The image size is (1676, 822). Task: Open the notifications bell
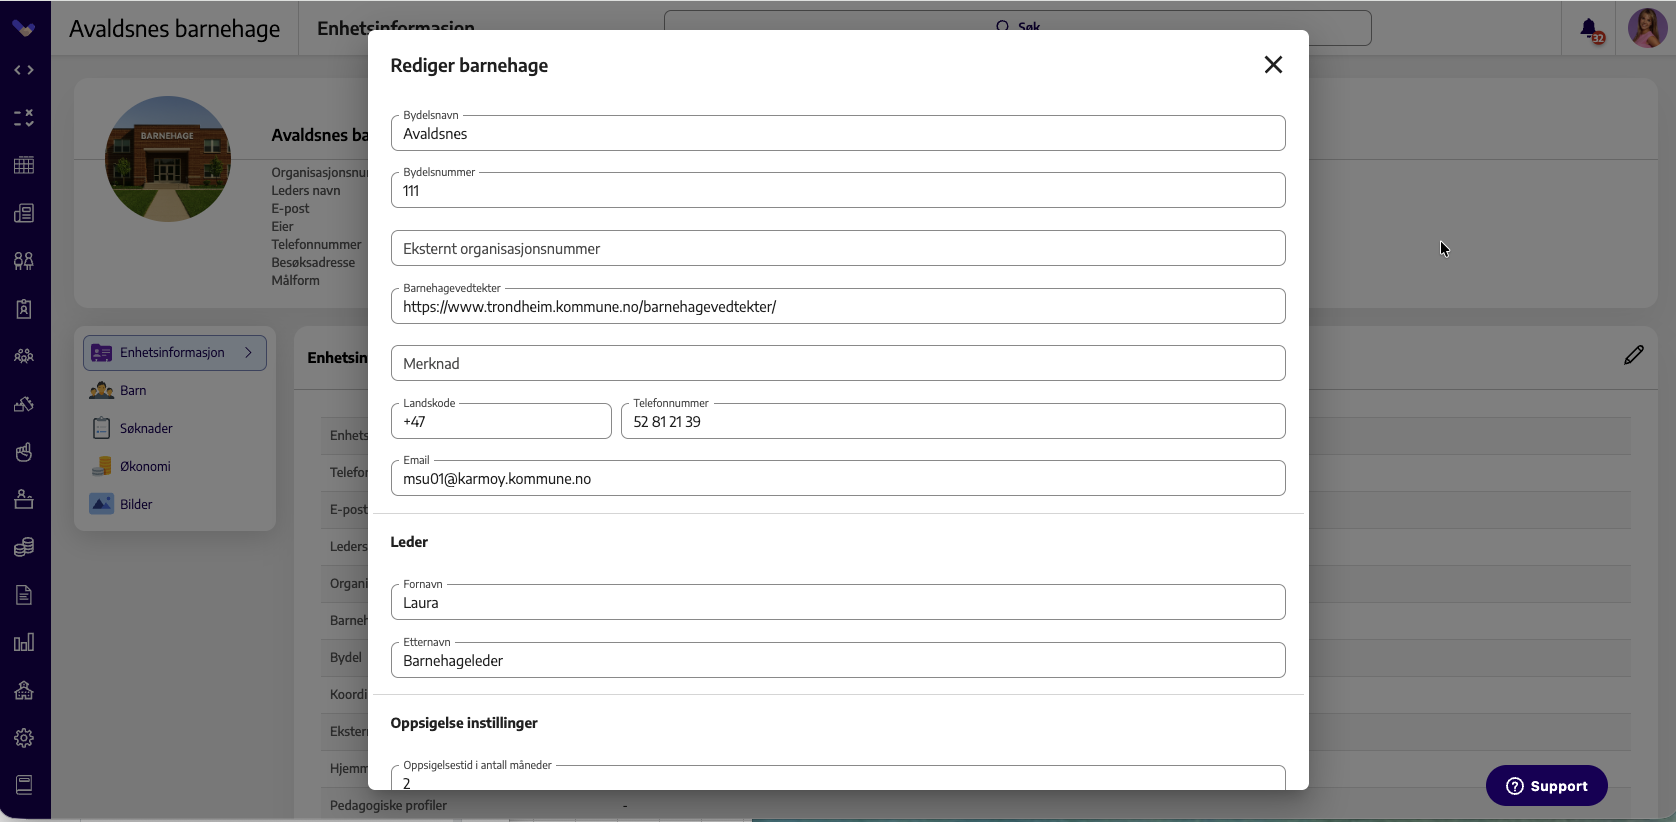coord(1590,30)
